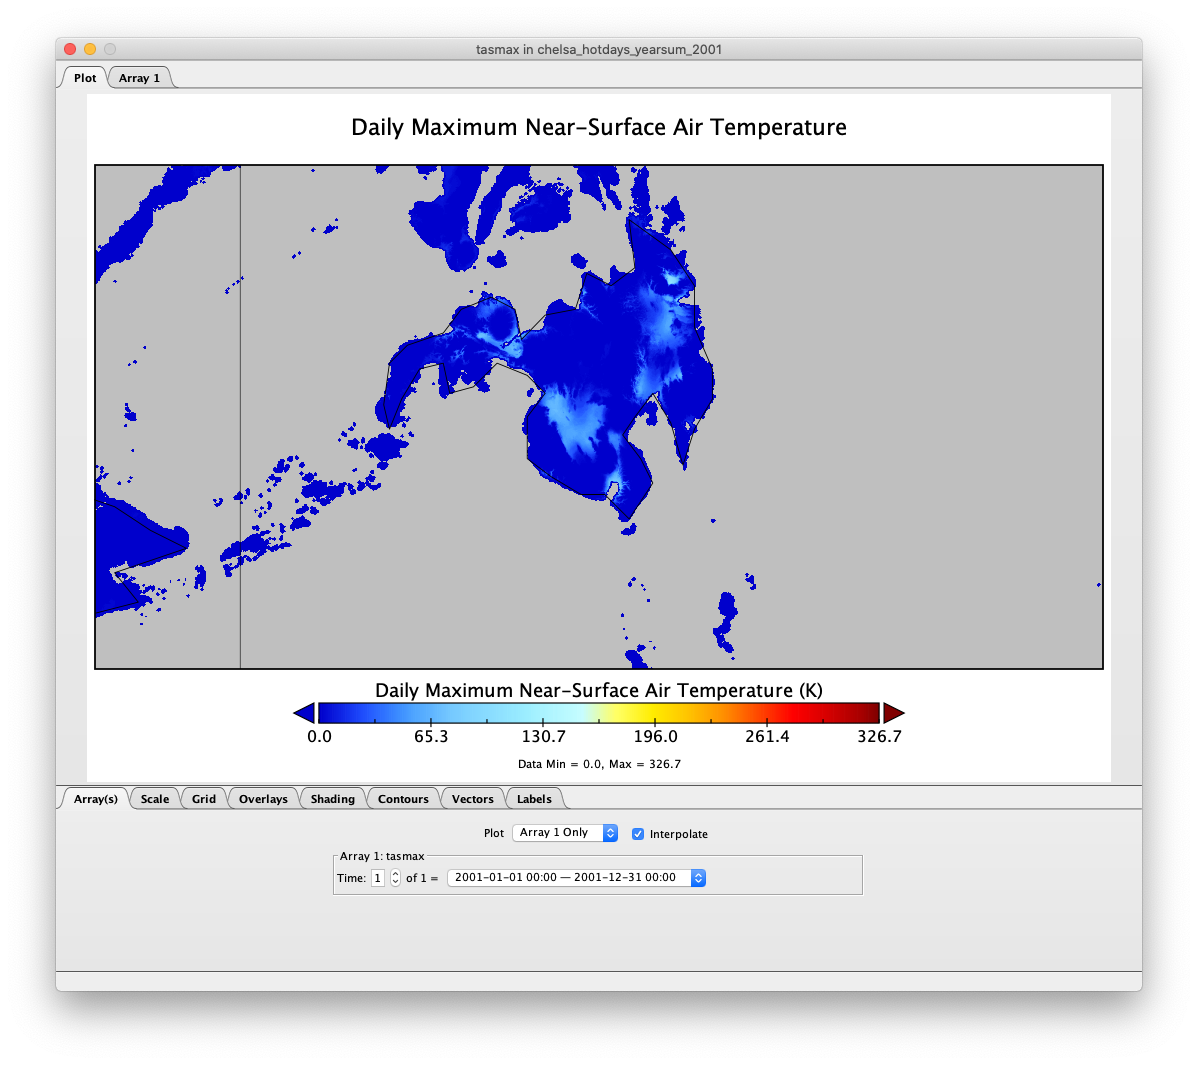Open the Plot Array 1 Only dropdown

pyautogui.click(x=565, y=833)
